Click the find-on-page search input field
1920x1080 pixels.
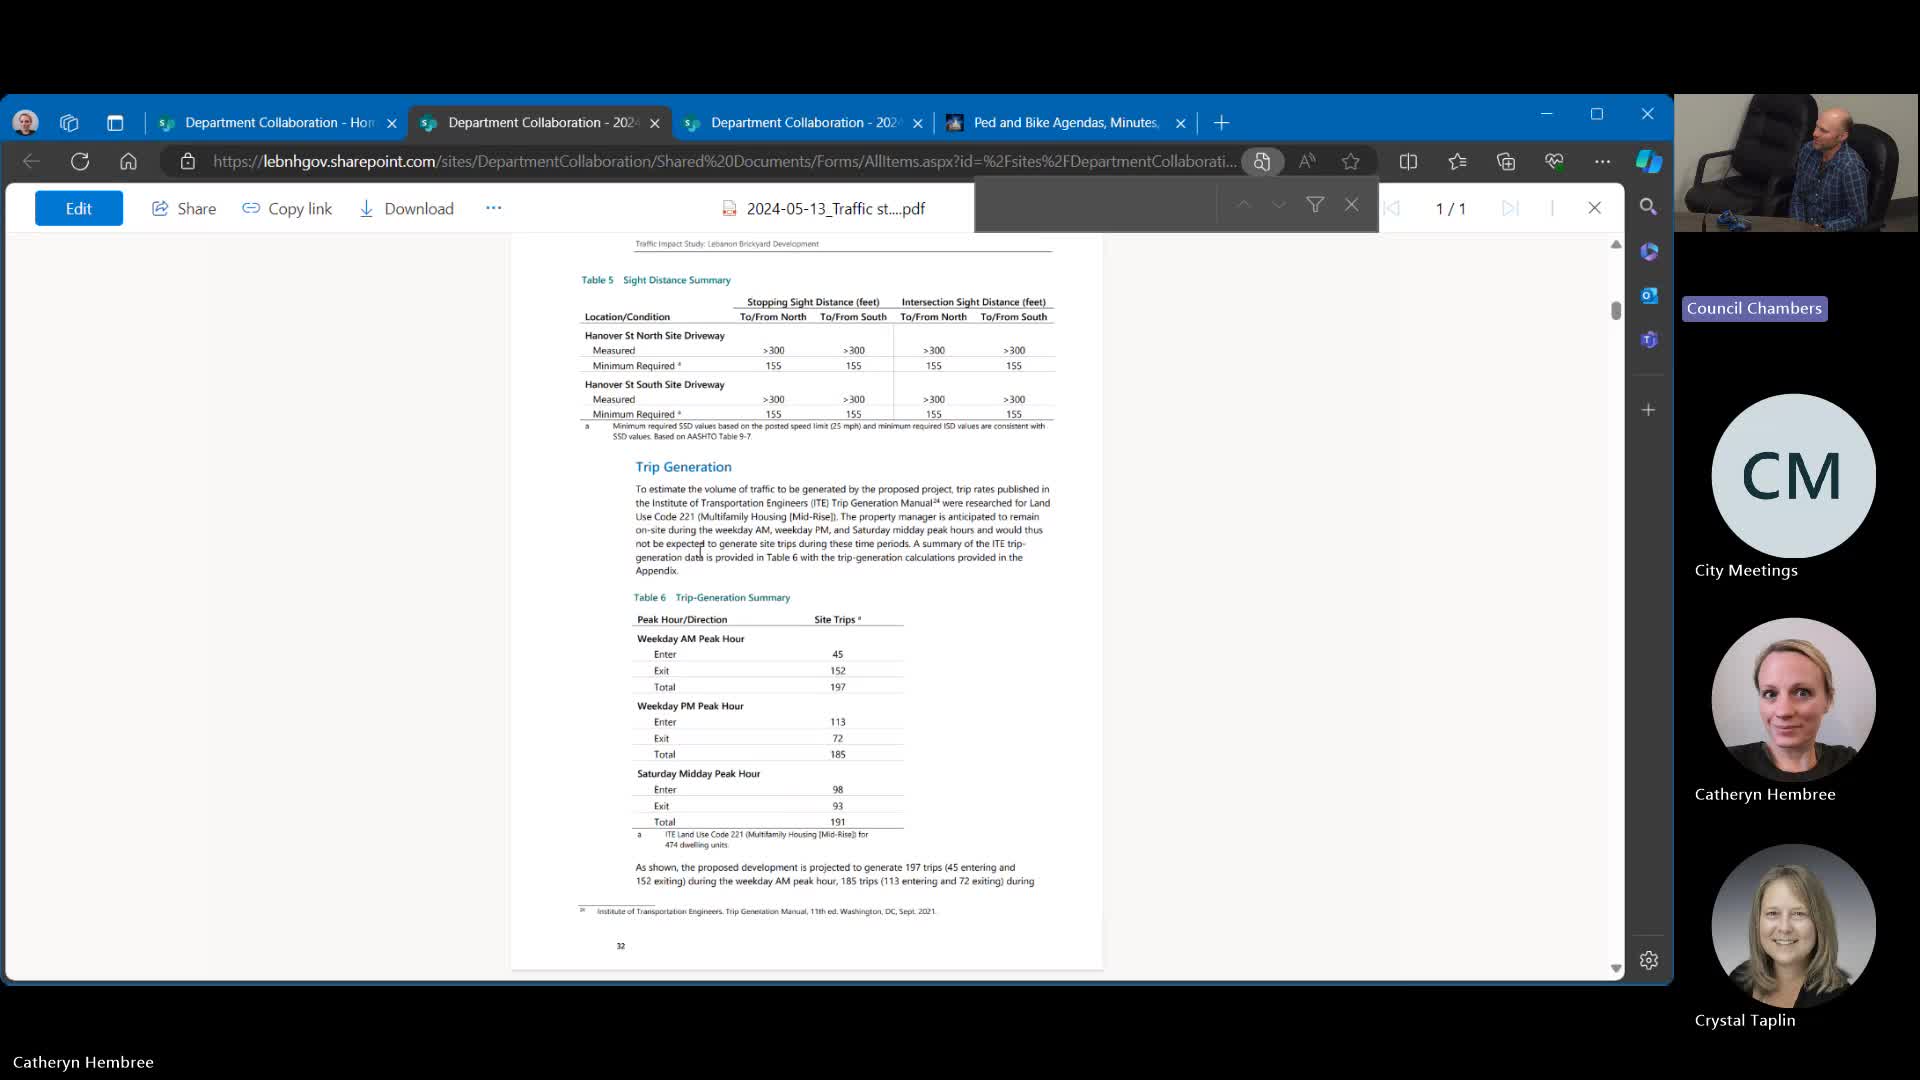coord(1095,205)
